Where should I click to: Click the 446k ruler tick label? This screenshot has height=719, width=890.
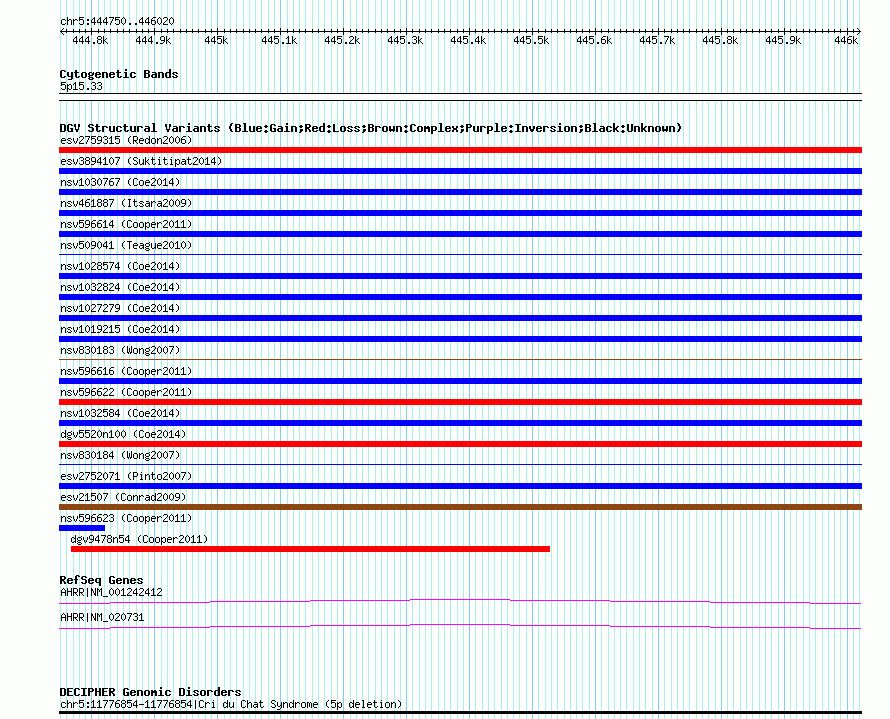(x=846, y=40)
